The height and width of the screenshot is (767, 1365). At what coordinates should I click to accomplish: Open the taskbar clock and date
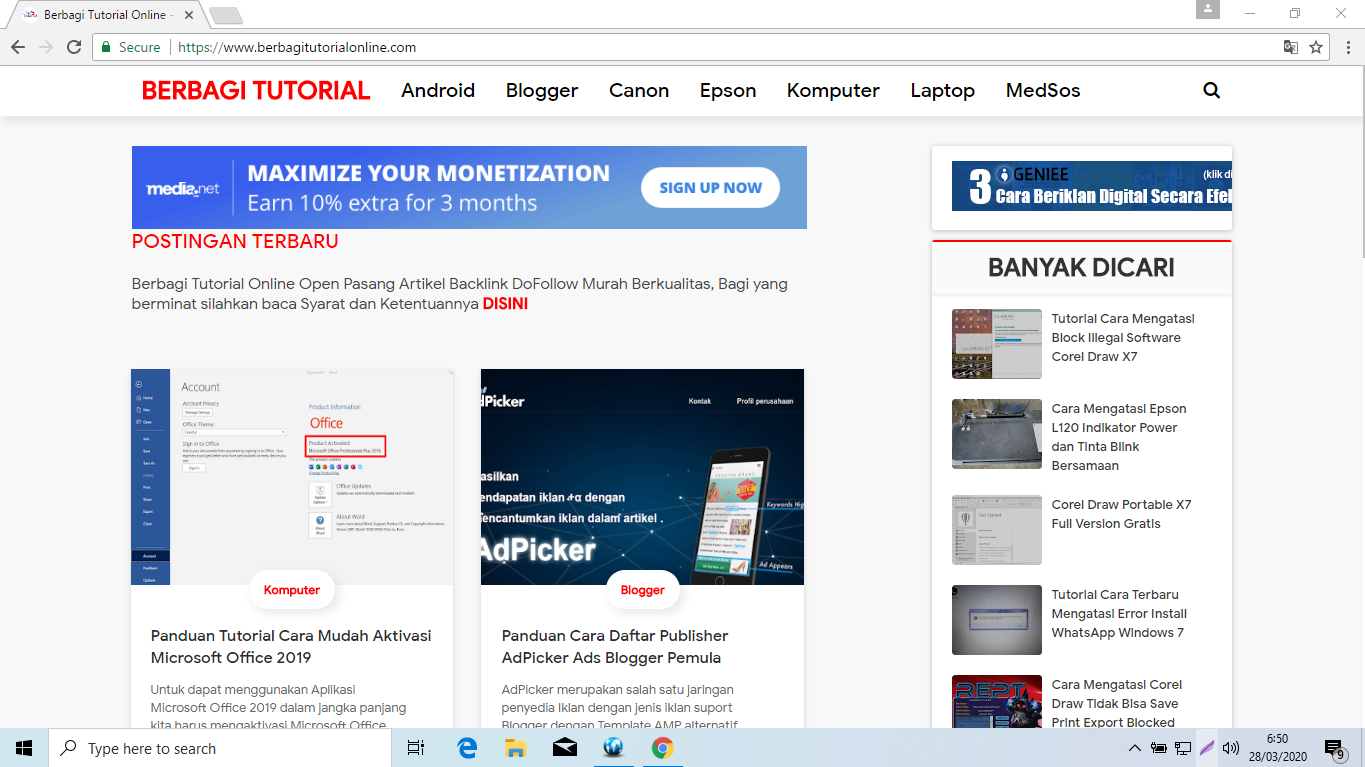1277,748
